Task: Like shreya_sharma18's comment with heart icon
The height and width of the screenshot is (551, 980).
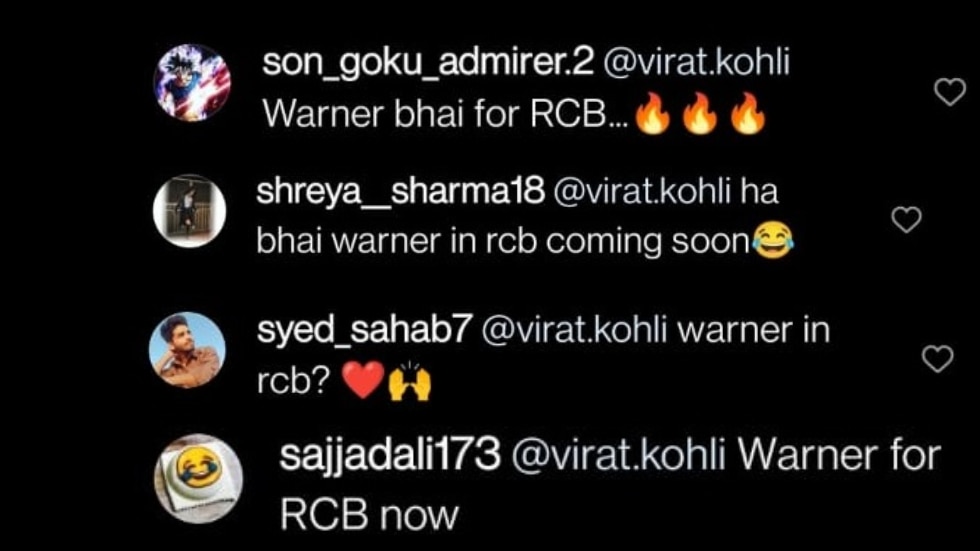Action: tap(906, 219)
